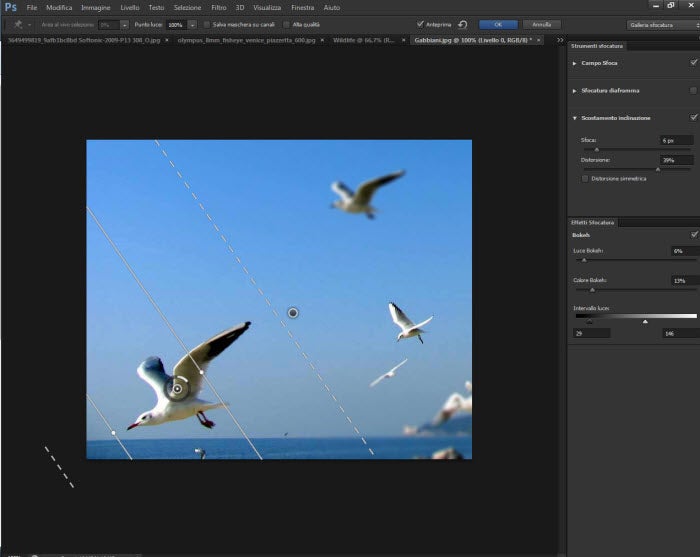Click the Distorsione slider handle
Screen dimensions: 700x557
point(657,169)
